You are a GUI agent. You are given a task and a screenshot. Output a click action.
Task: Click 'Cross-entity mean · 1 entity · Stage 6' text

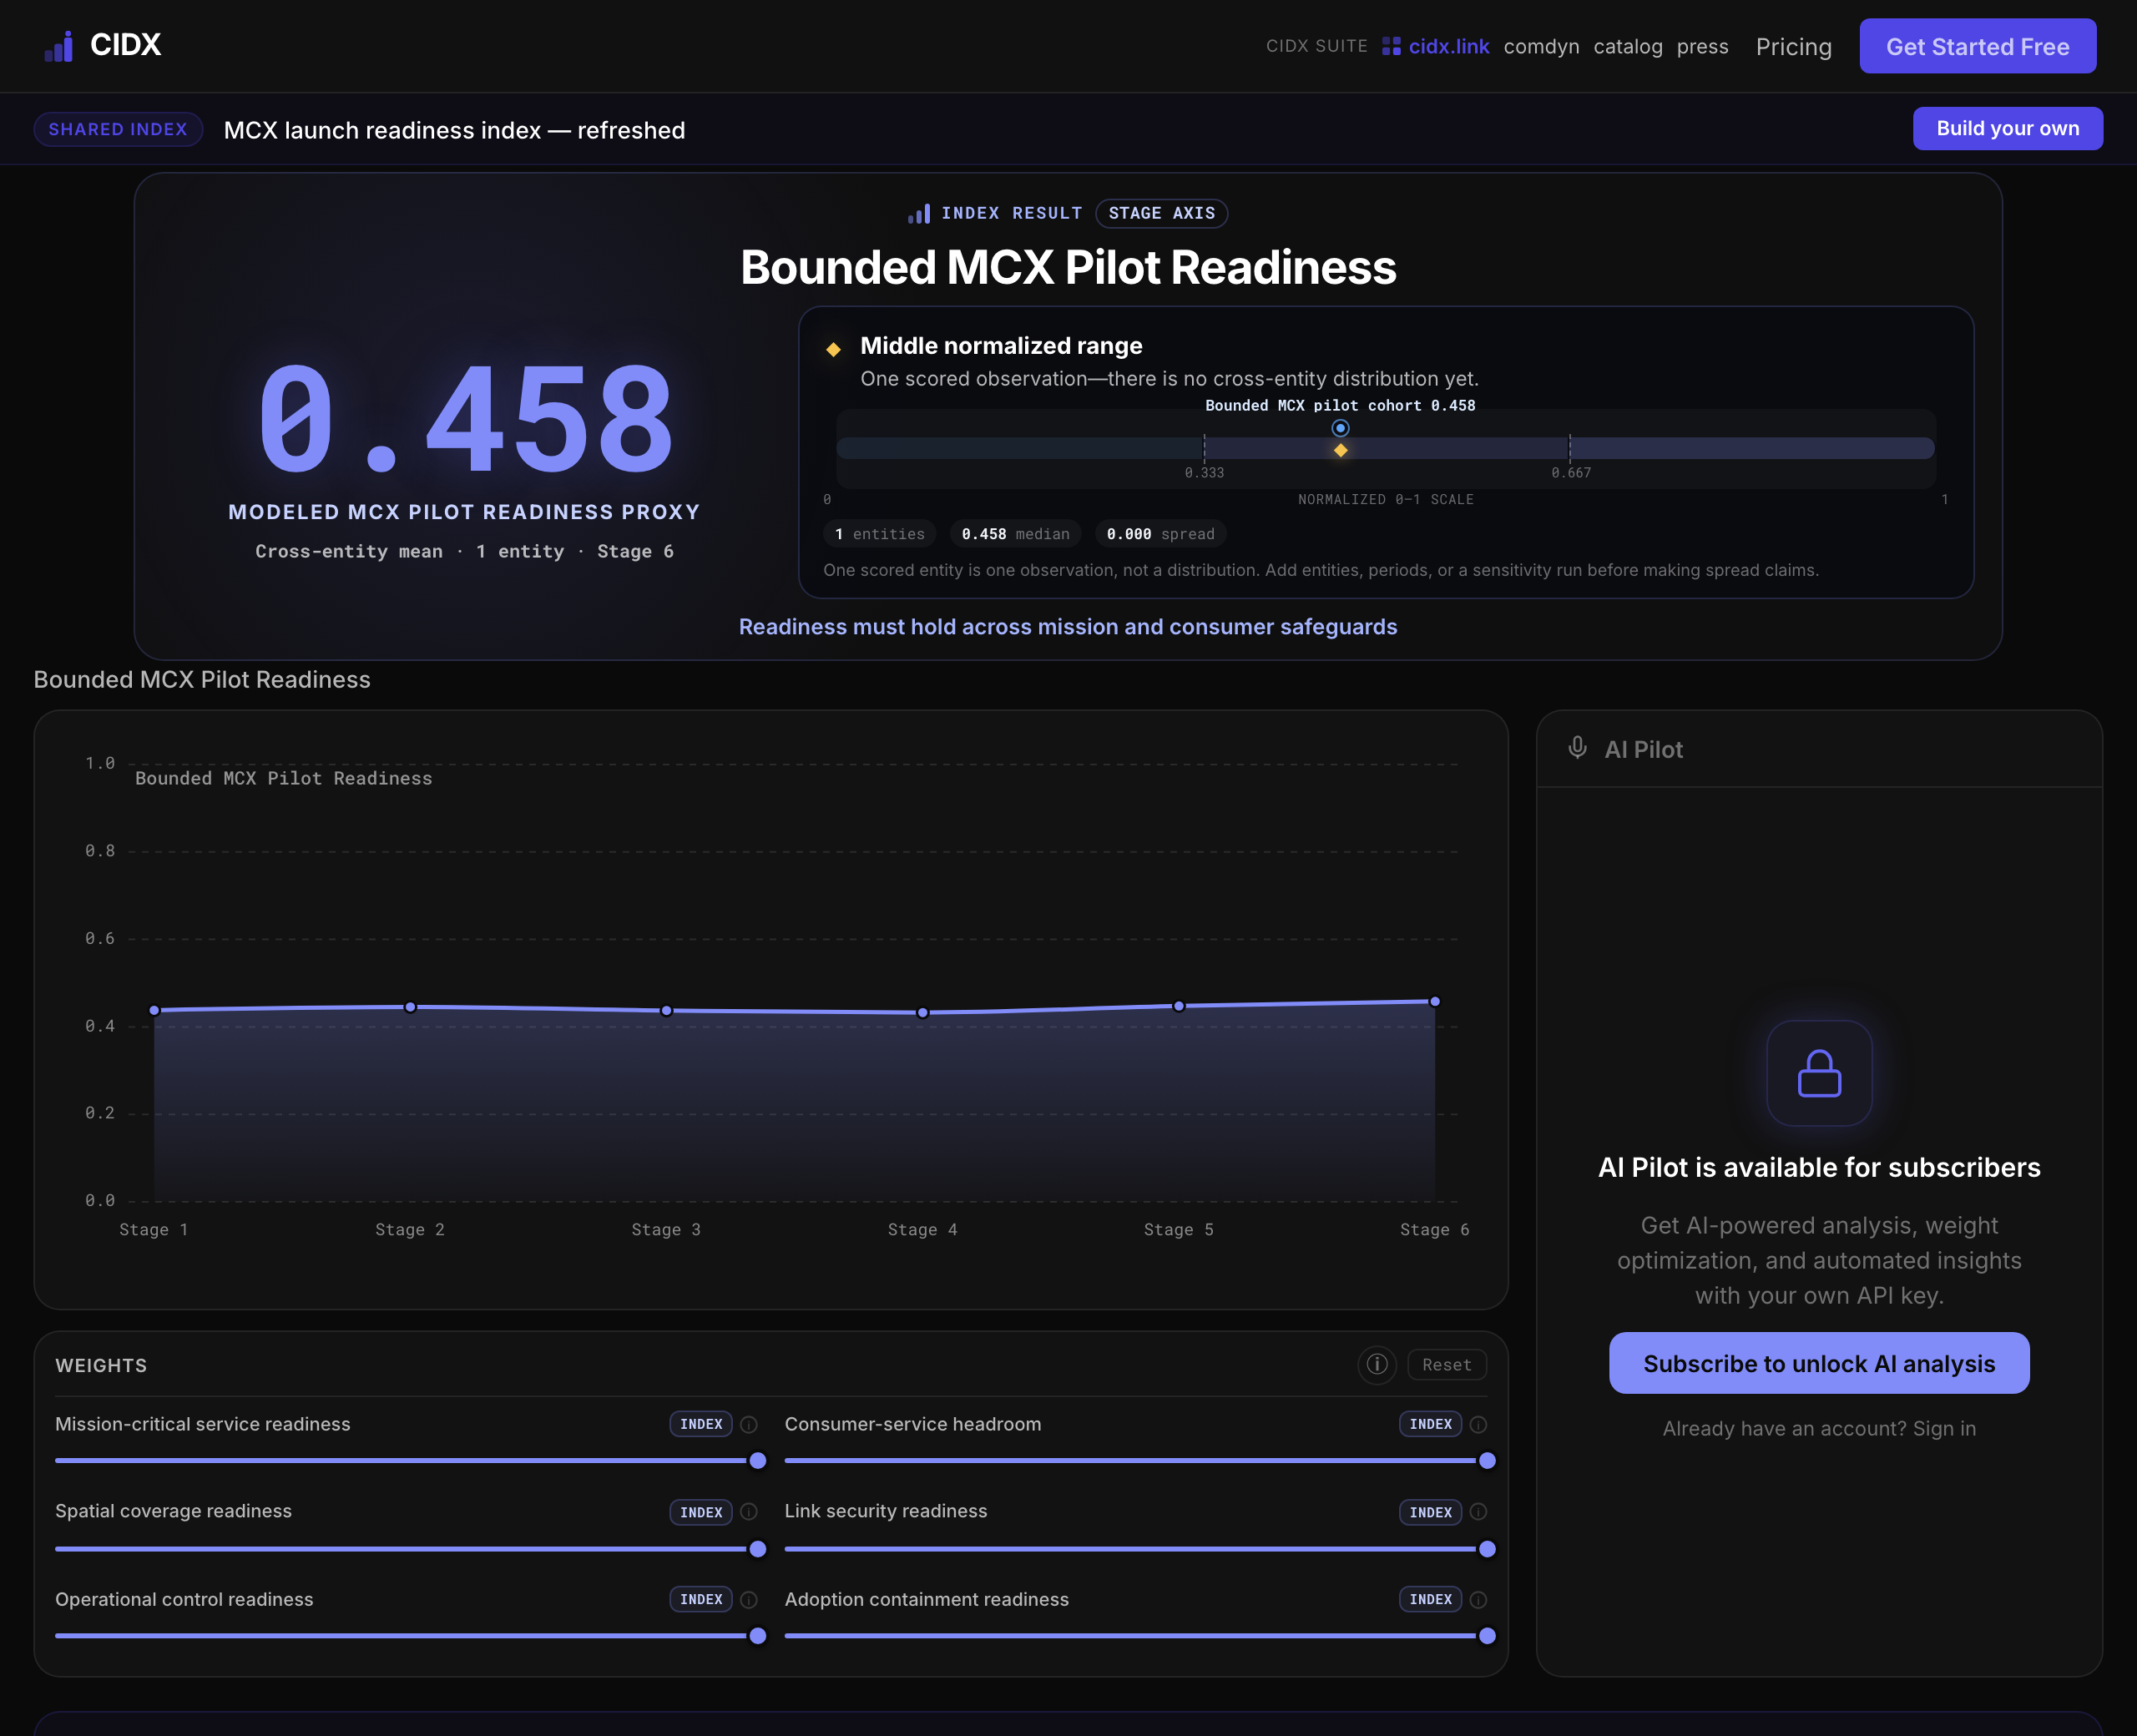(464, 551)
